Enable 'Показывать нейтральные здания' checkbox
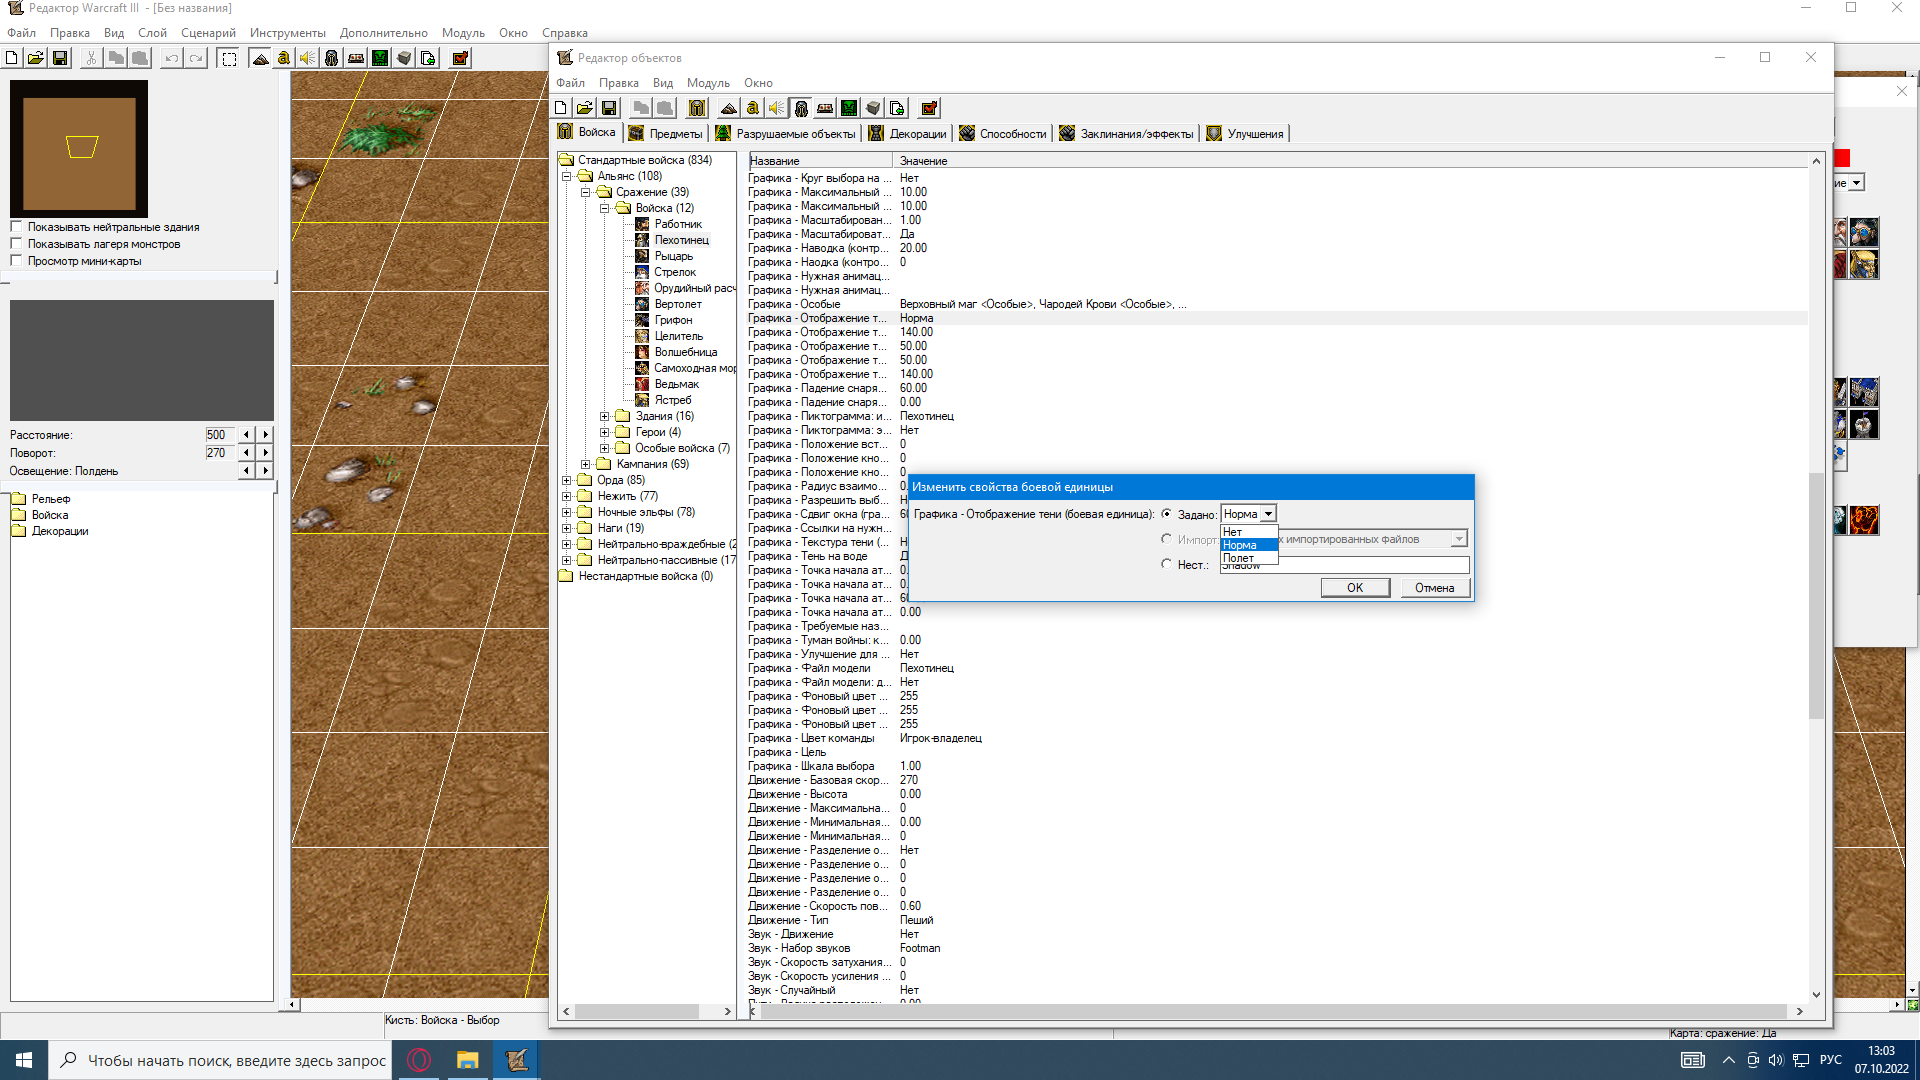This screenshot has width=1920, height=1080. (x=16, y=227)
